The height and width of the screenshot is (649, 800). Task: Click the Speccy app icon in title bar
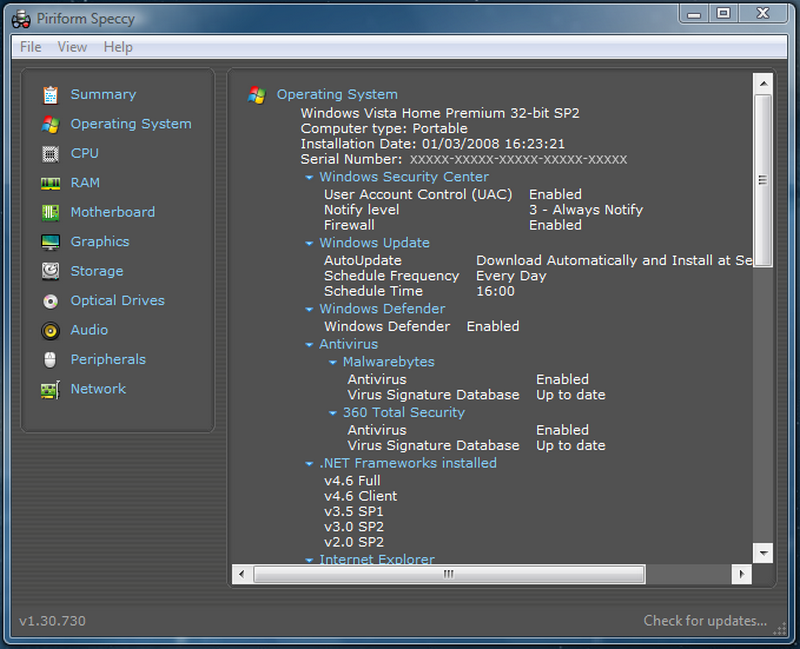(x=21, y=19)
